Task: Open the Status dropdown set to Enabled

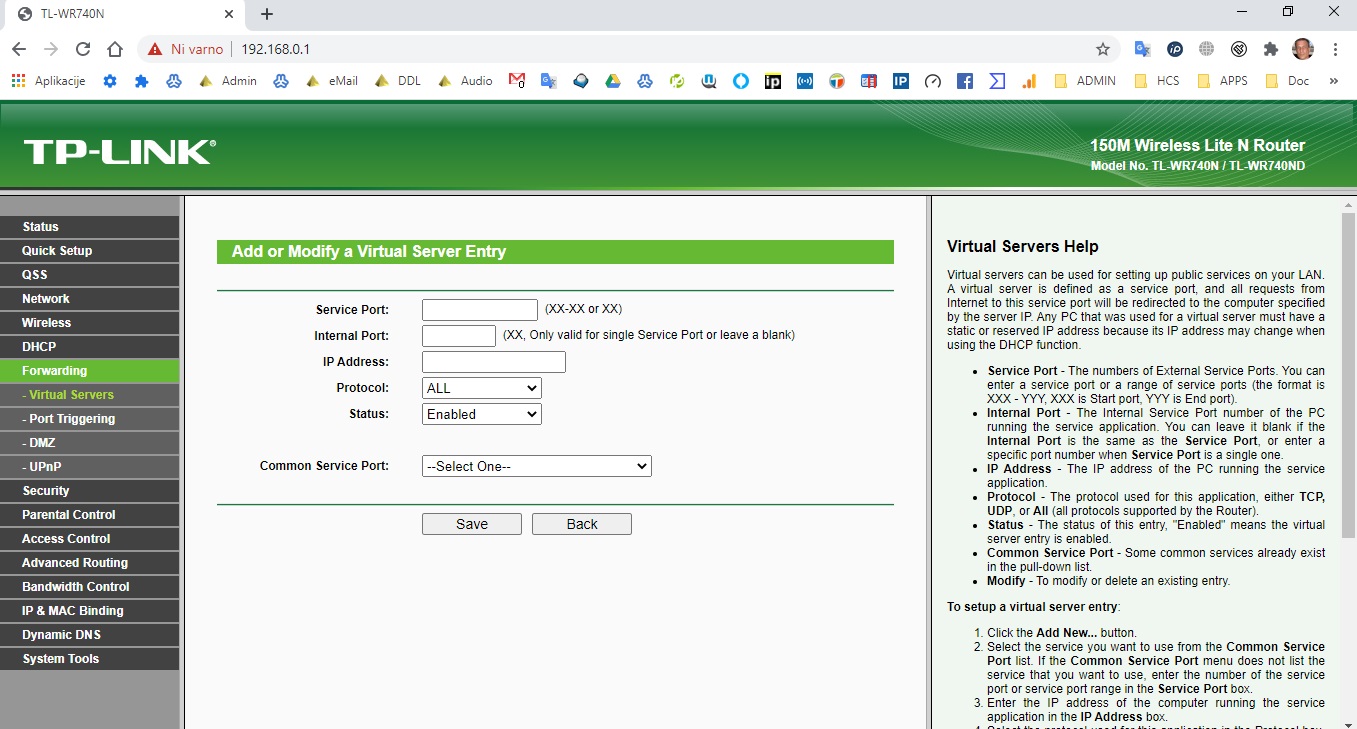Action: (482, 414)
